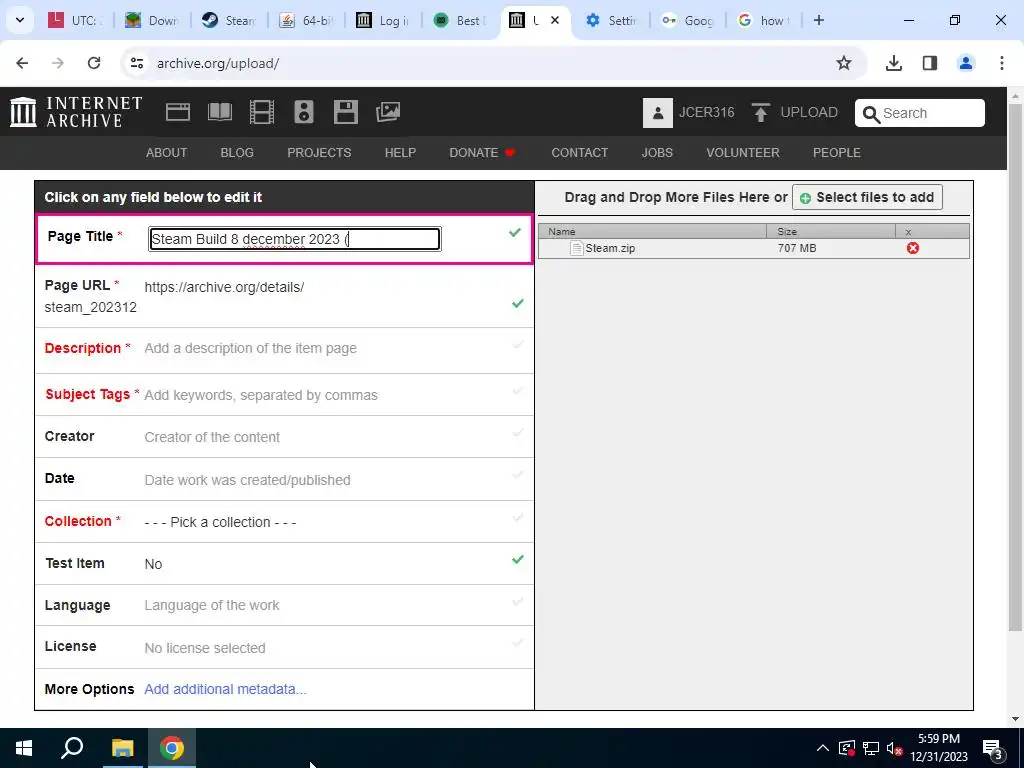This screenshot has height=768, width=1024.
Task: Open the Web (Wayback) icon in header
Action: coord(178,112)
